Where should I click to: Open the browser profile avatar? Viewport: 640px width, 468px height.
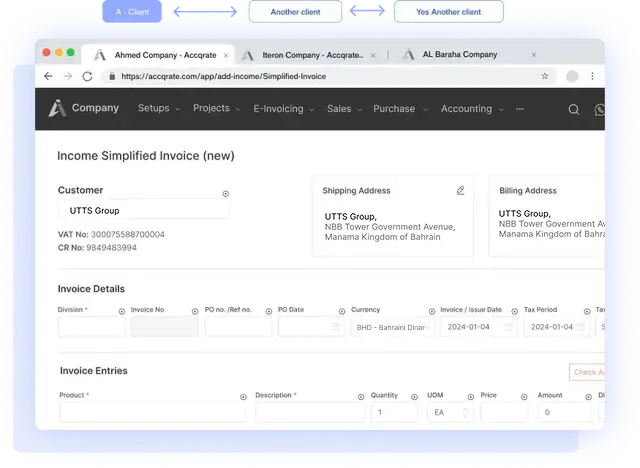pos(572,76)
